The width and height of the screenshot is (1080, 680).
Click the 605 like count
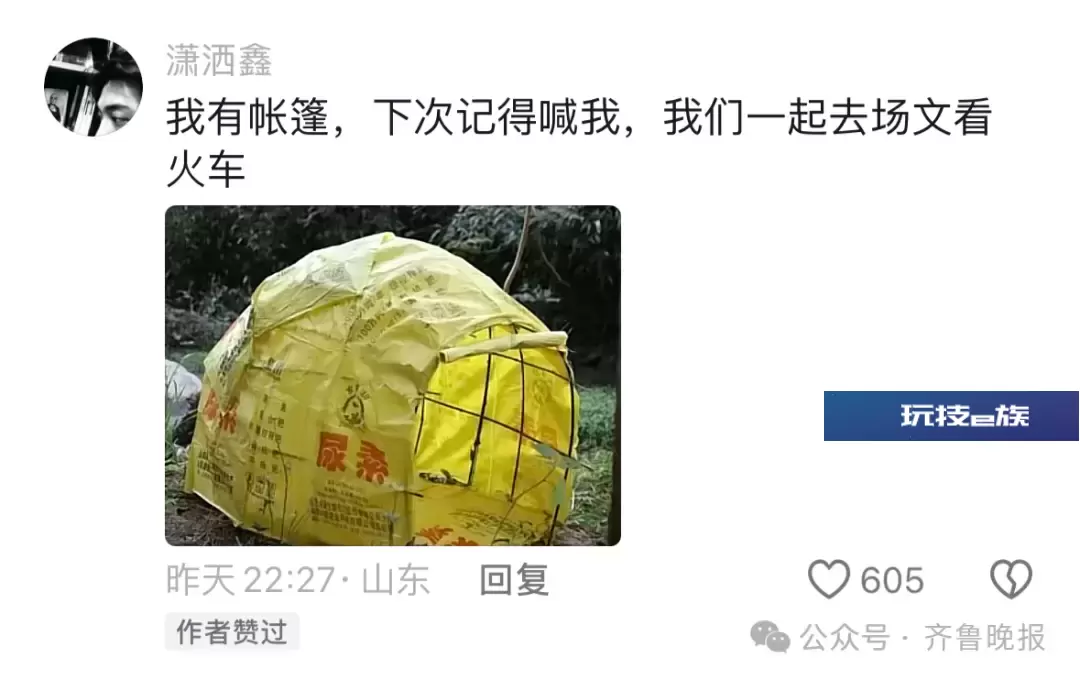(892, 580)
